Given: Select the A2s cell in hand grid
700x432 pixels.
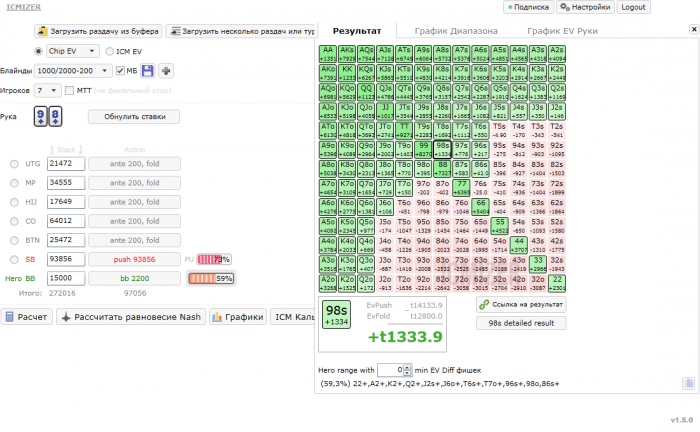Looking at the screenshot, I should (x=557, y=54).
